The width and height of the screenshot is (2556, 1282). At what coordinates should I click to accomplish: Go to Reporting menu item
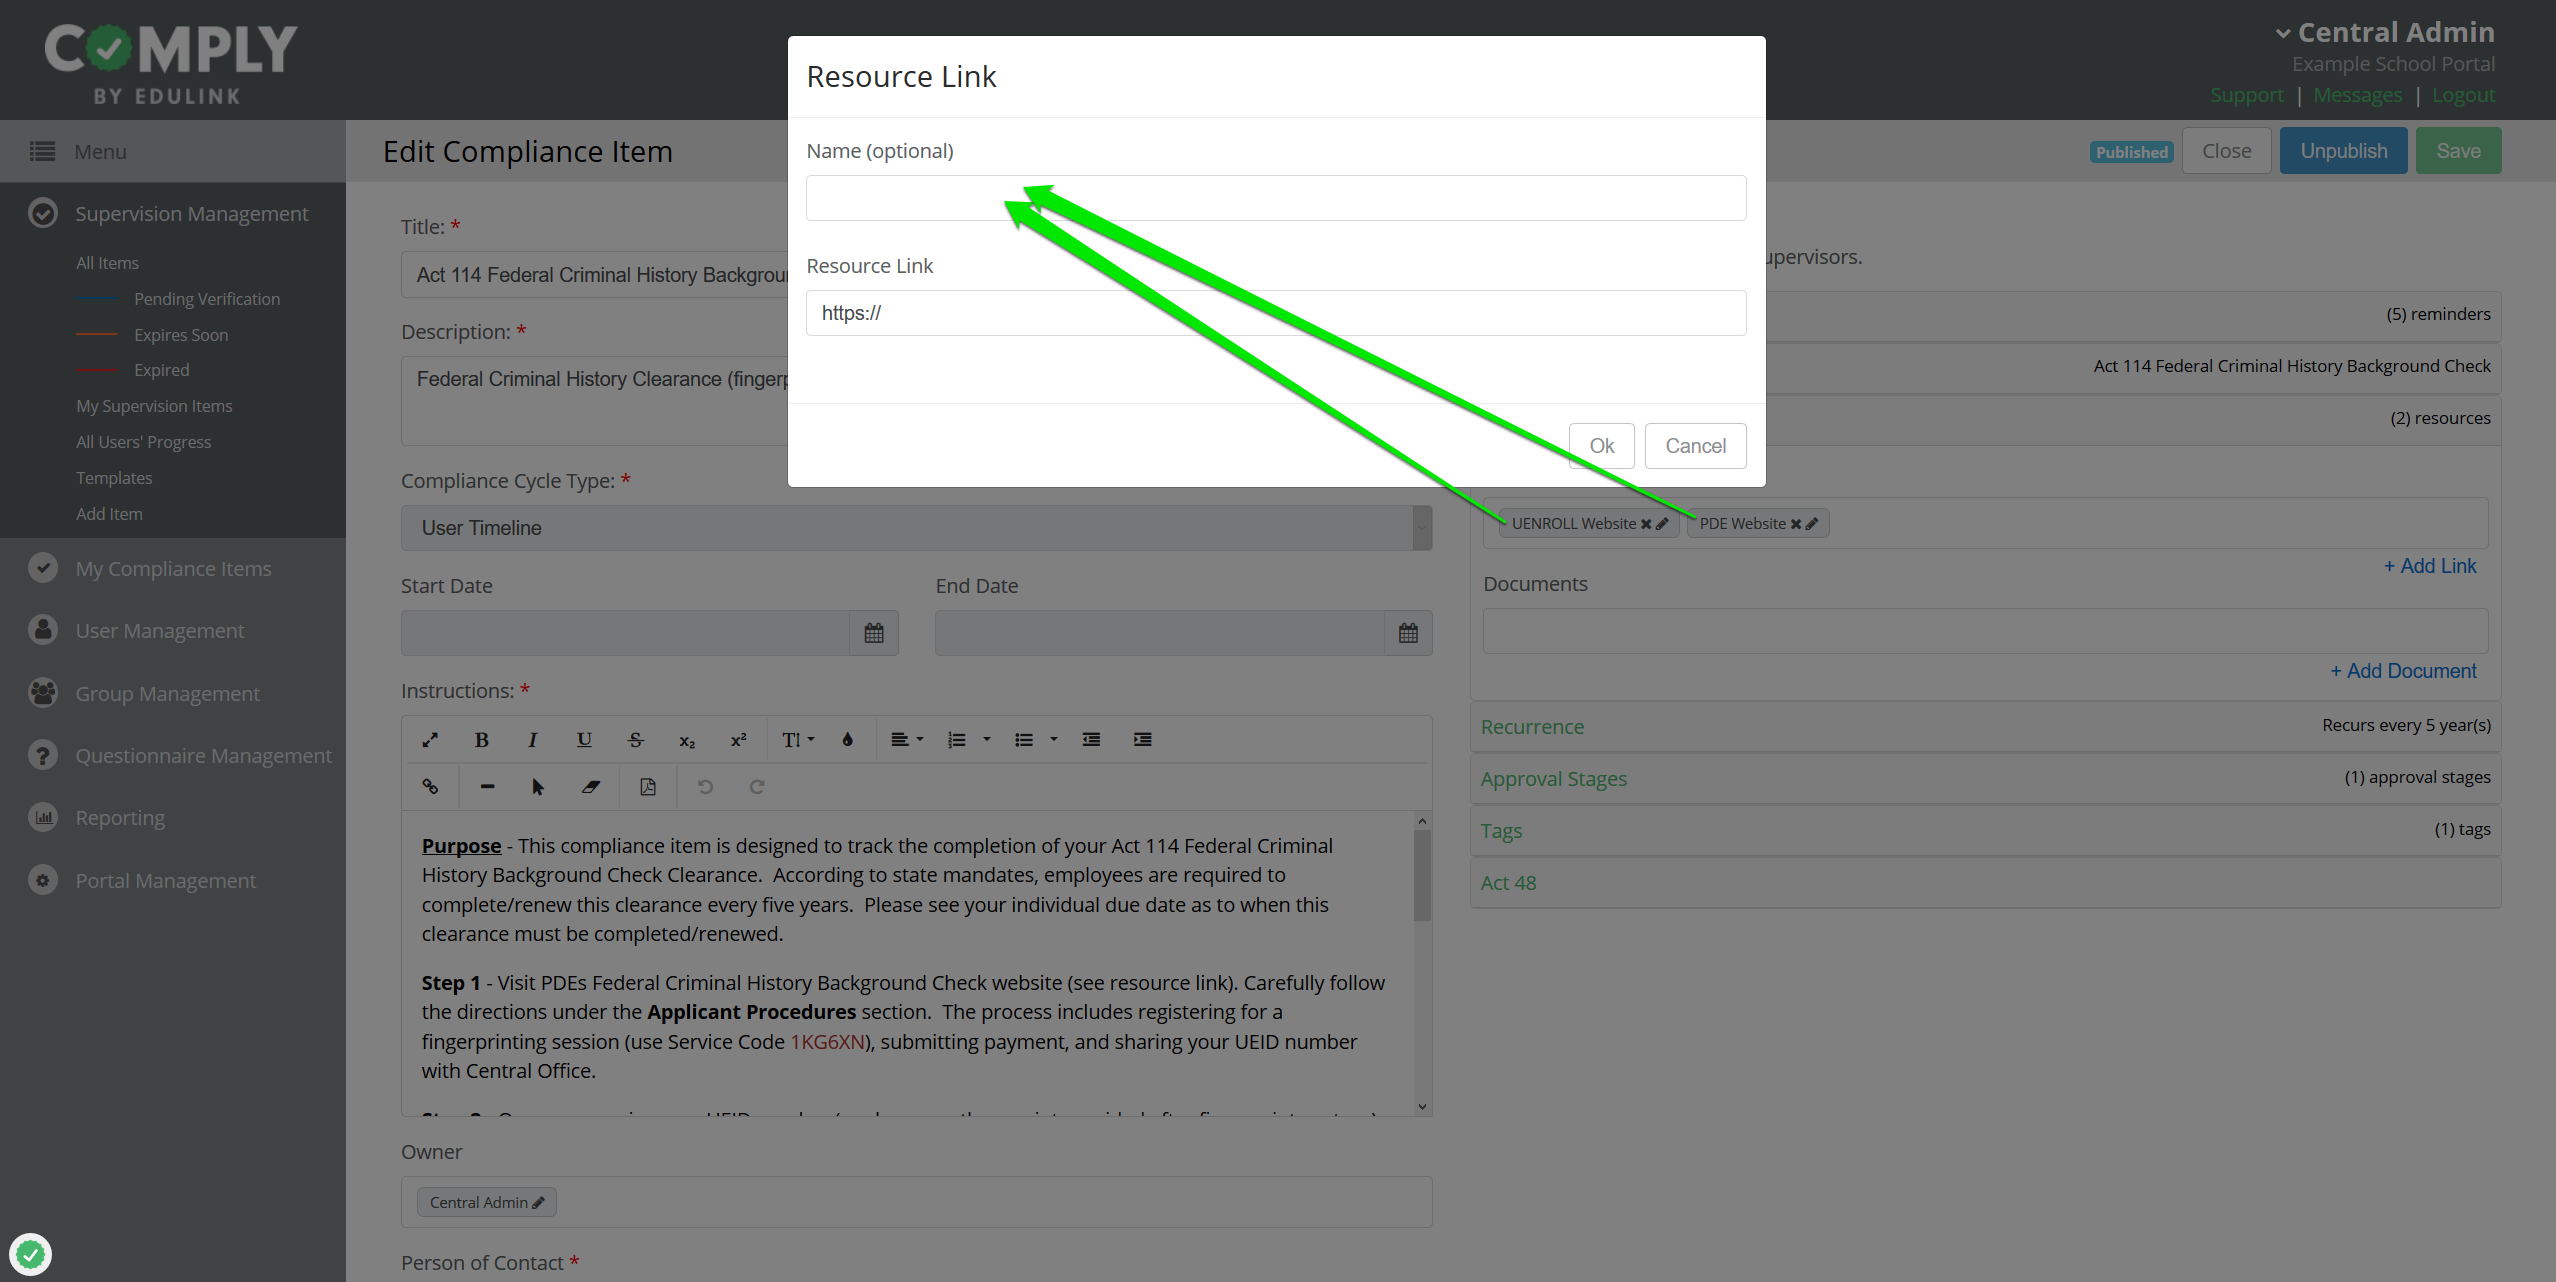click(120, 818)
